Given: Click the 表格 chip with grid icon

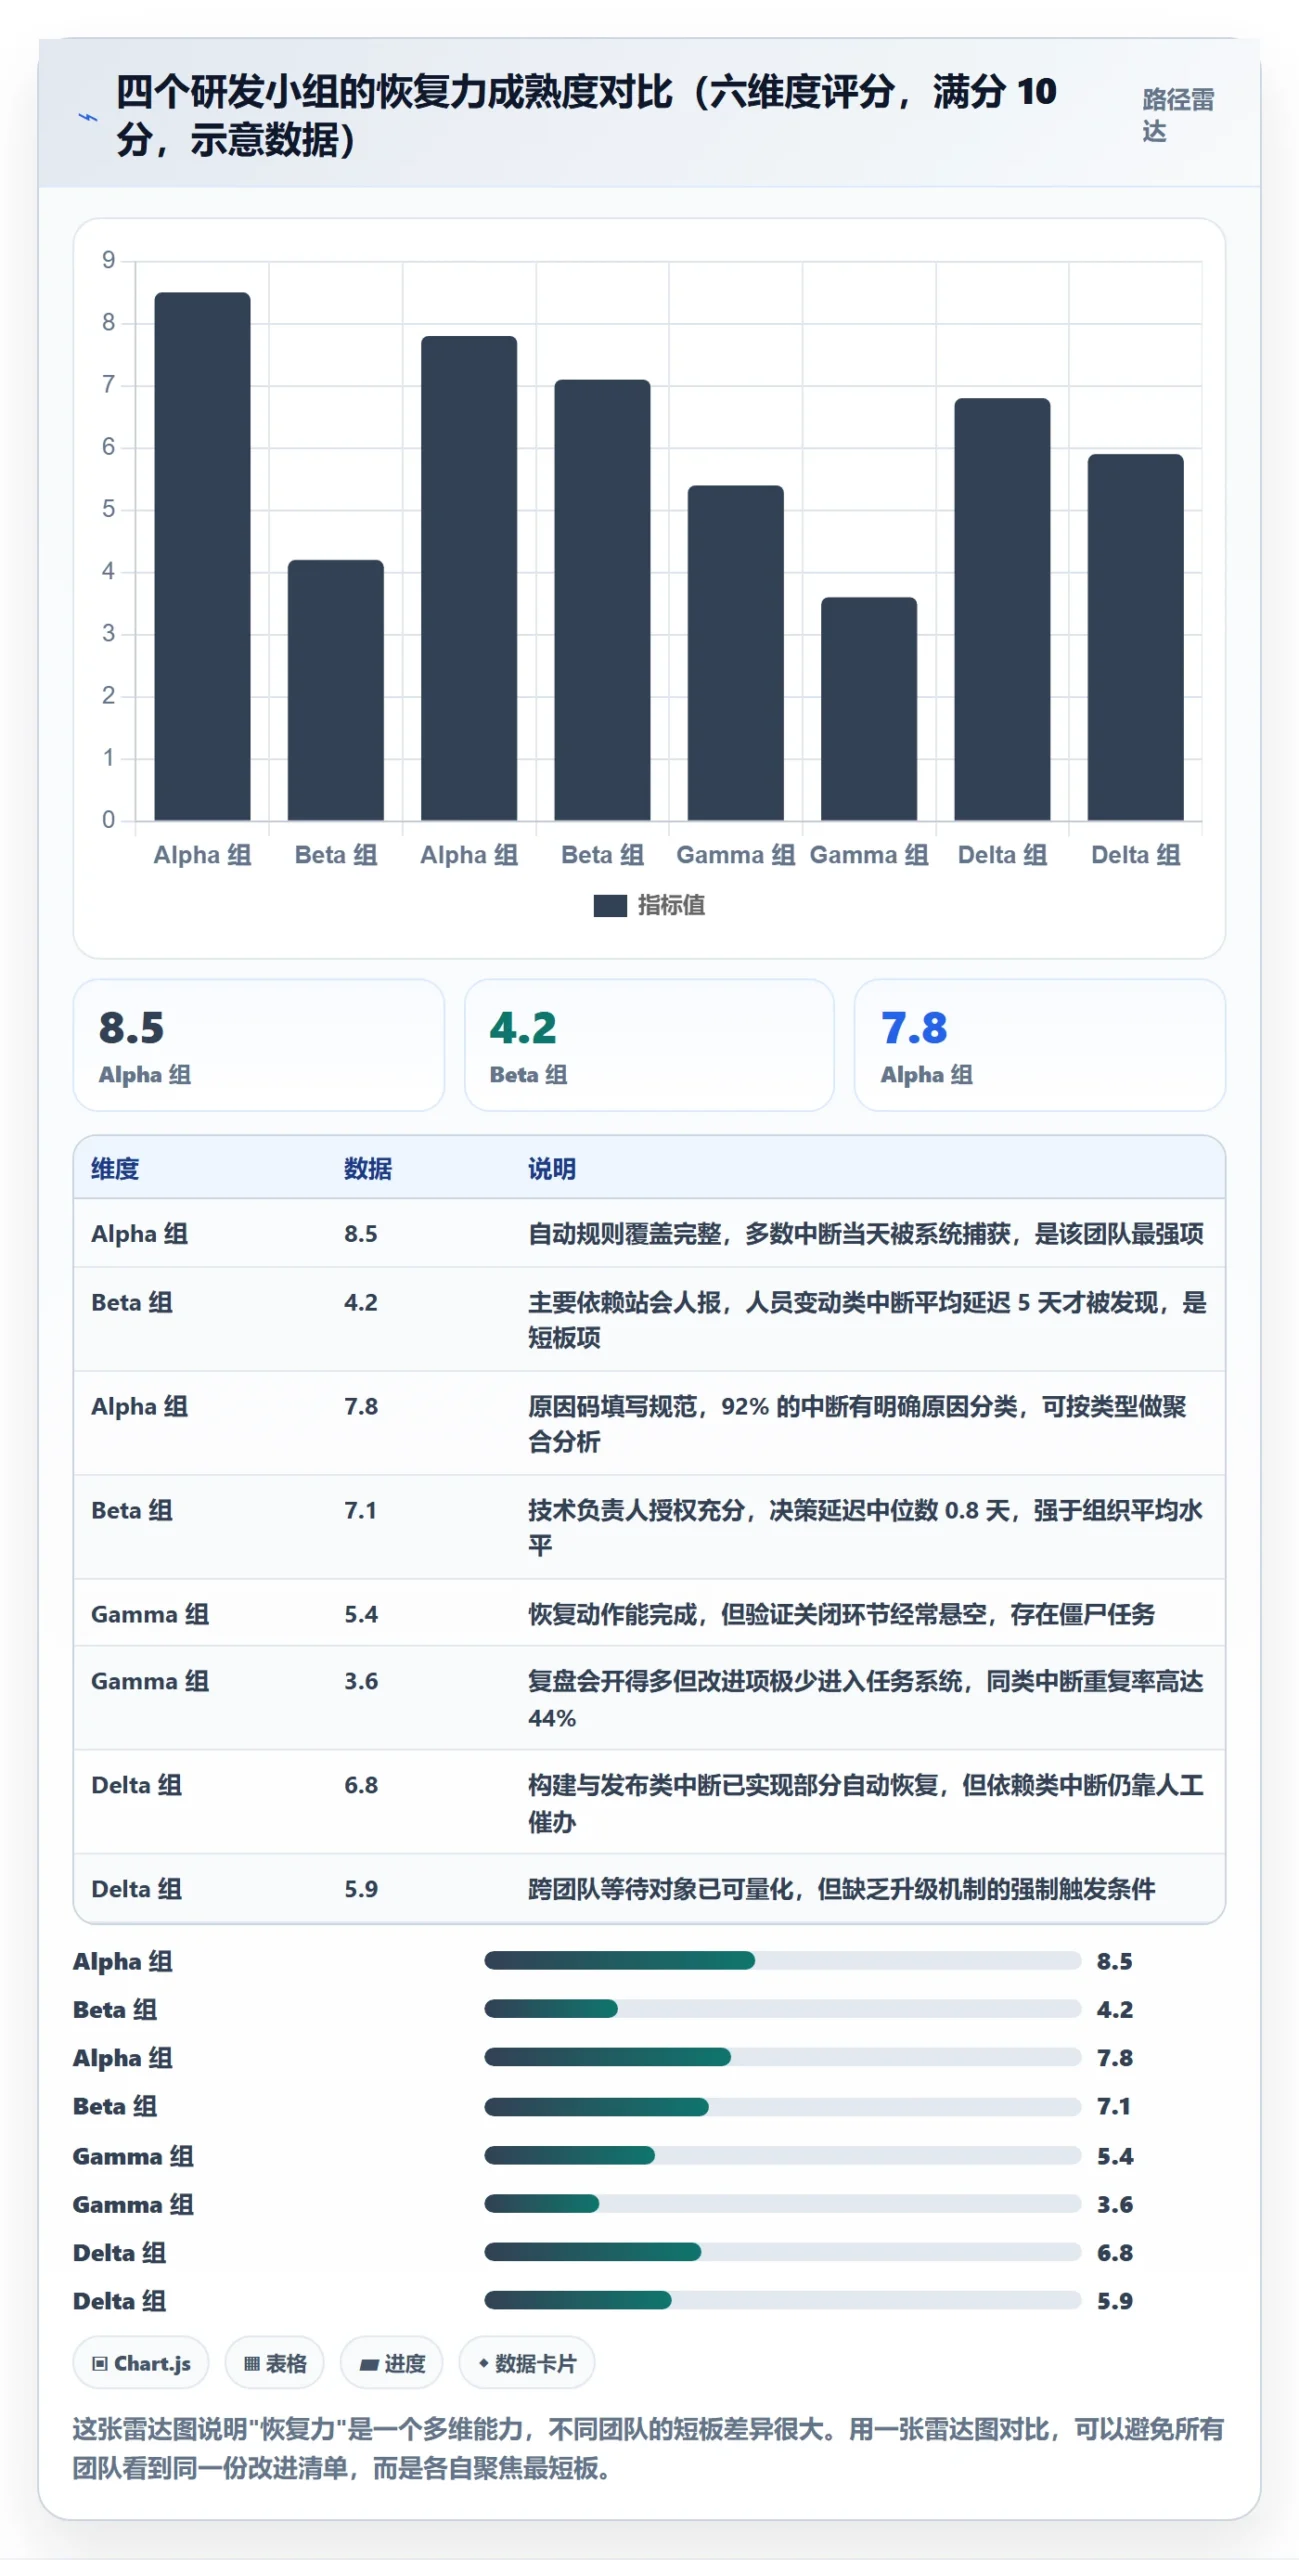Looking at the screenshot, I should point(275,2363).
